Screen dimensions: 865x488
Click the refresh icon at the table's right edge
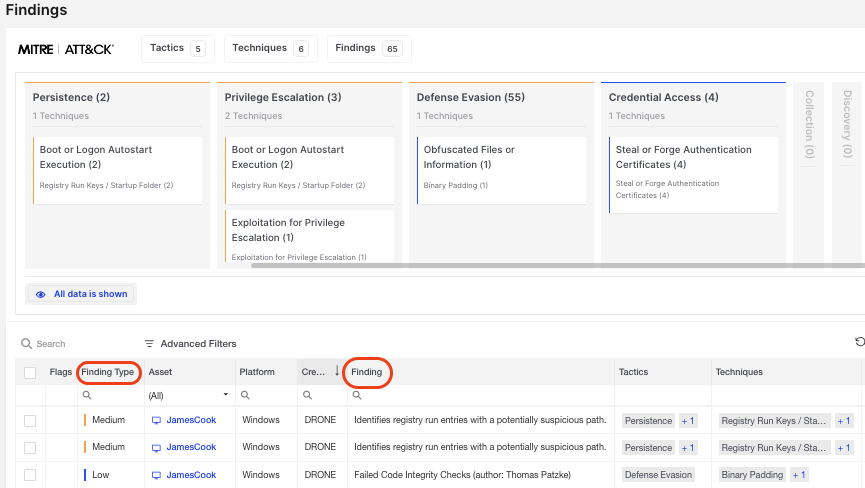(x=859, y=342)
